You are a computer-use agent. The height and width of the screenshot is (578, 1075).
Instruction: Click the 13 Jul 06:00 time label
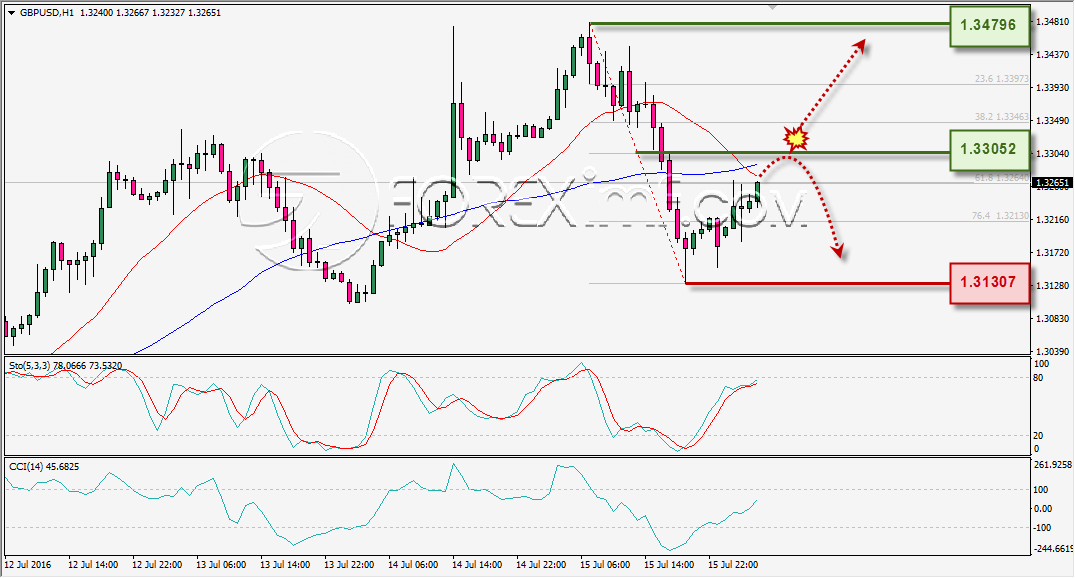(221, 565)
